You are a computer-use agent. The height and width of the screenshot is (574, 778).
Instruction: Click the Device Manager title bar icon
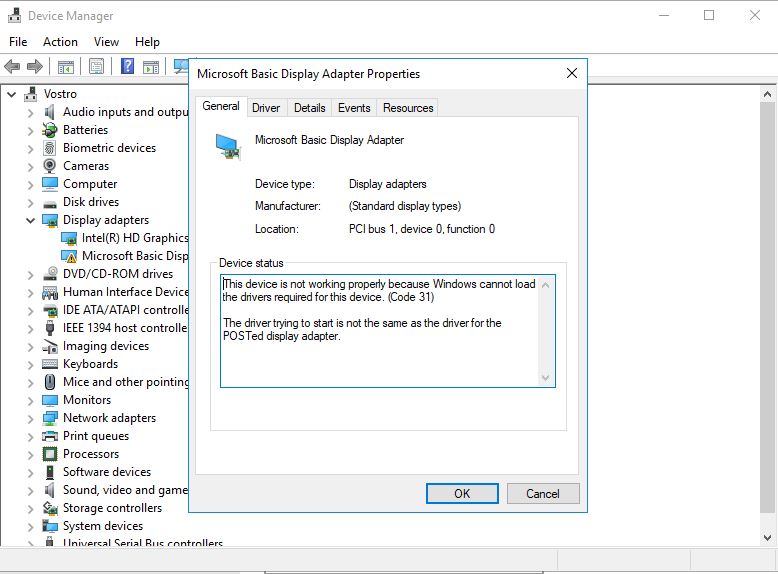click(x=14, y=15)
